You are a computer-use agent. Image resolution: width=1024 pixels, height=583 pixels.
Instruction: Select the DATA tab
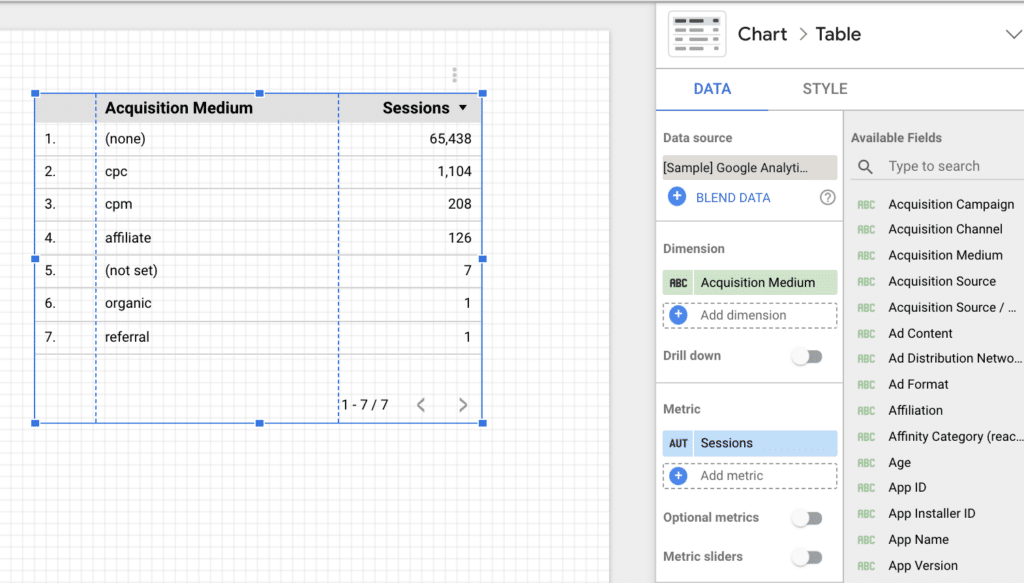712,89
